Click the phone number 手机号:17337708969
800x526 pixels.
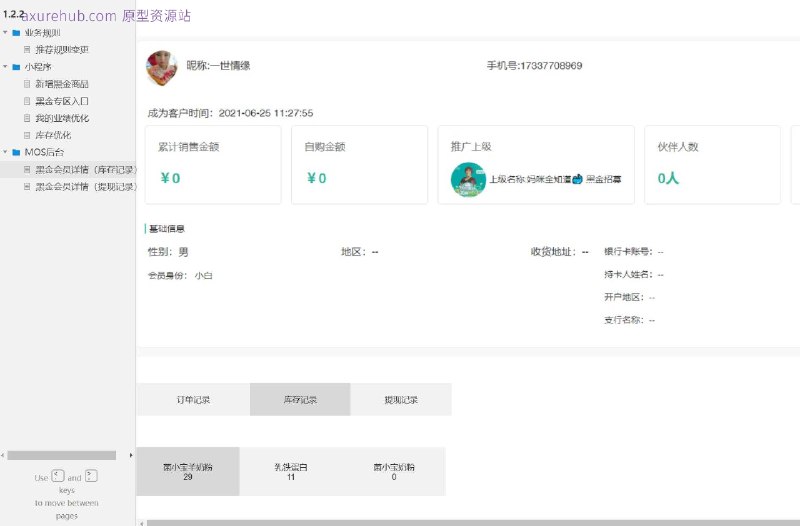tap(534, 65)
